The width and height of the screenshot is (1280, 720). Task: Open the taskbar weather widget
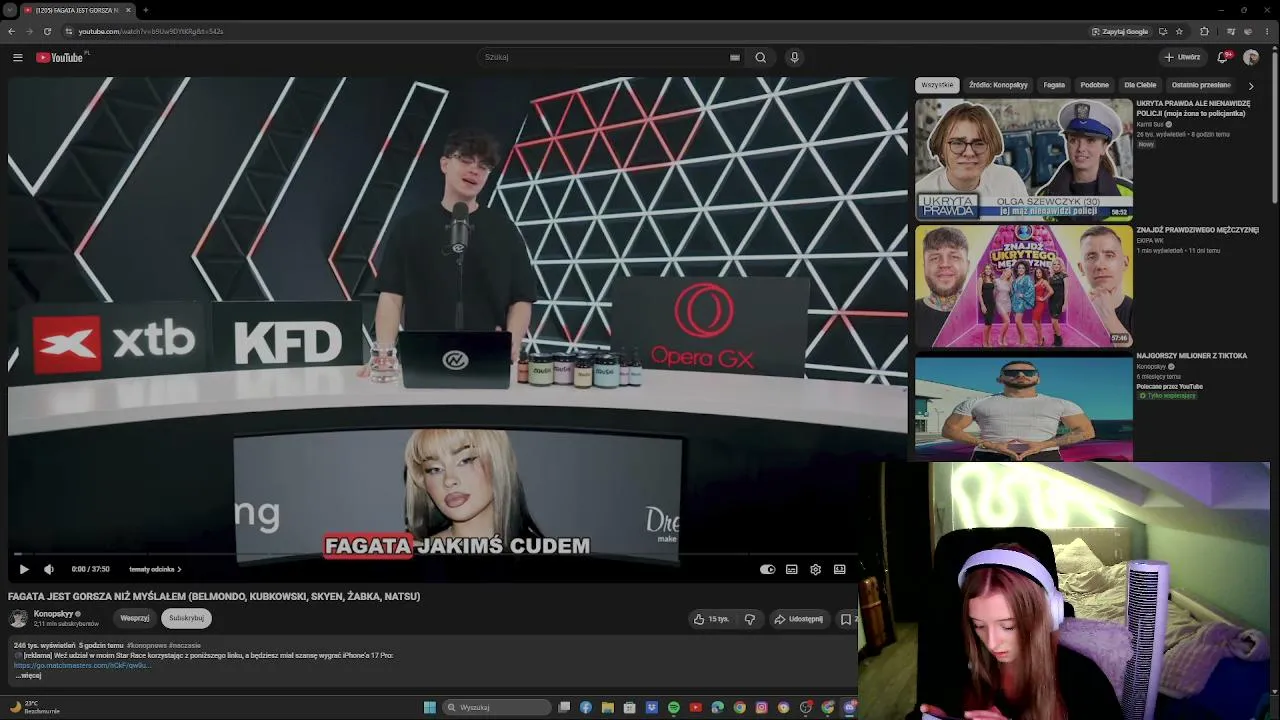click(35, 707)
